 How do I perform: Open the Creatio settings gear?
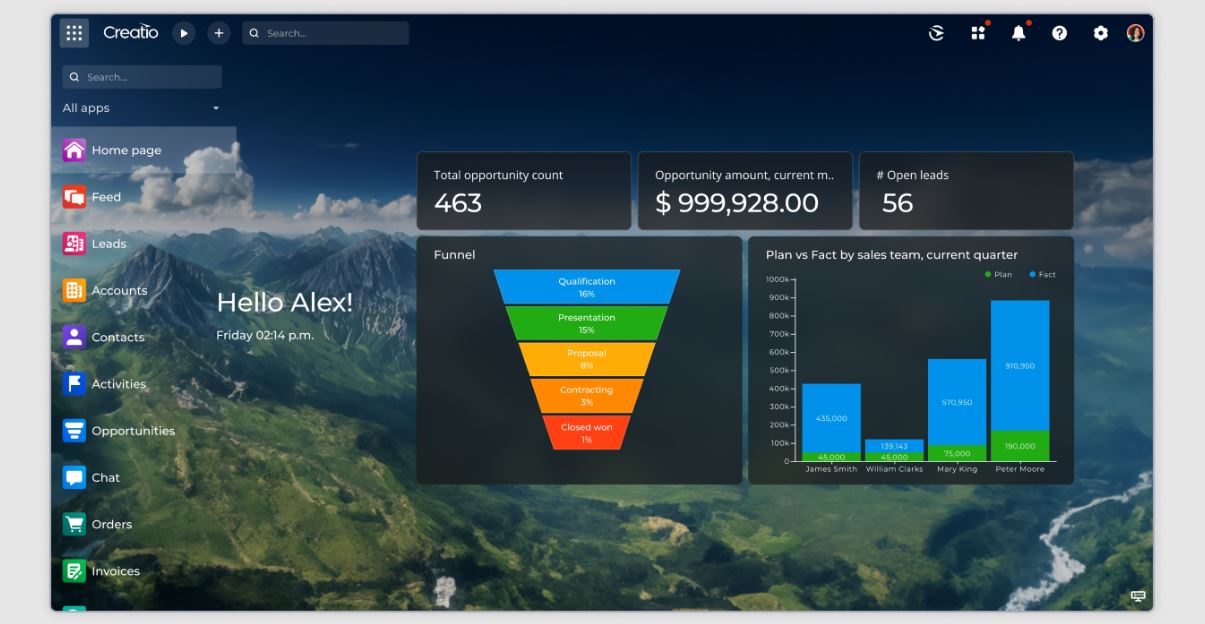pyautogui.click(x=1100, y=32)
